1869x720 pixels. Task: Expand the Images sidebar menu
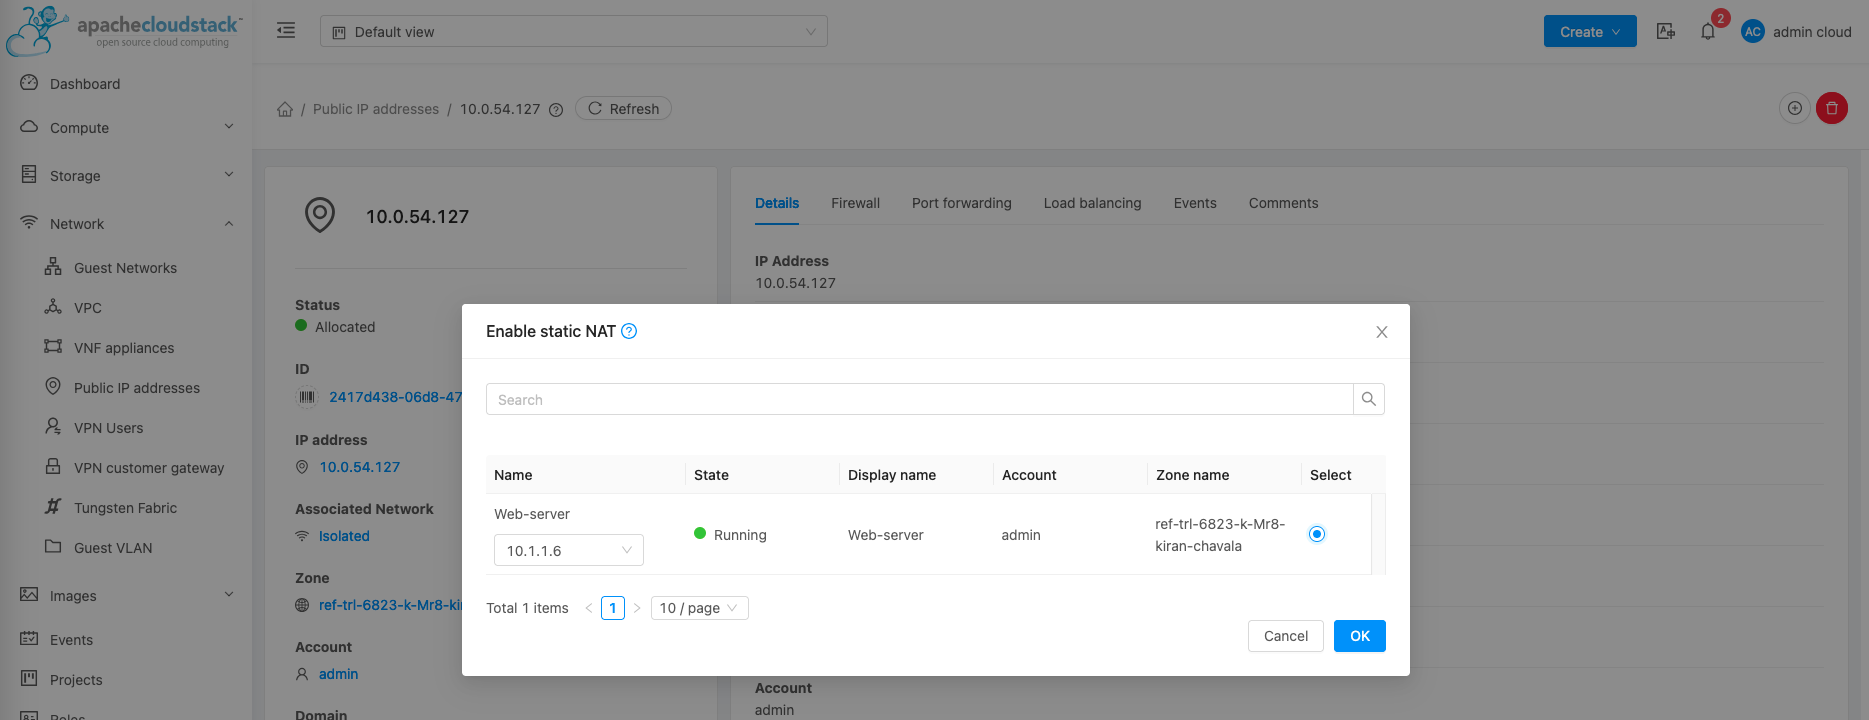[x=126, y=595]
